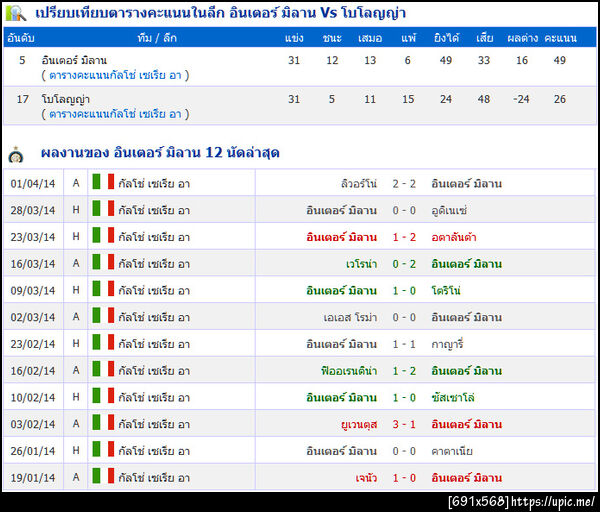600x512 pixels.
Task: Click the ผลงานของ อินเตอร์ มิลาน 12 นัดล่าสุด heading
Action: click(160, 153)
